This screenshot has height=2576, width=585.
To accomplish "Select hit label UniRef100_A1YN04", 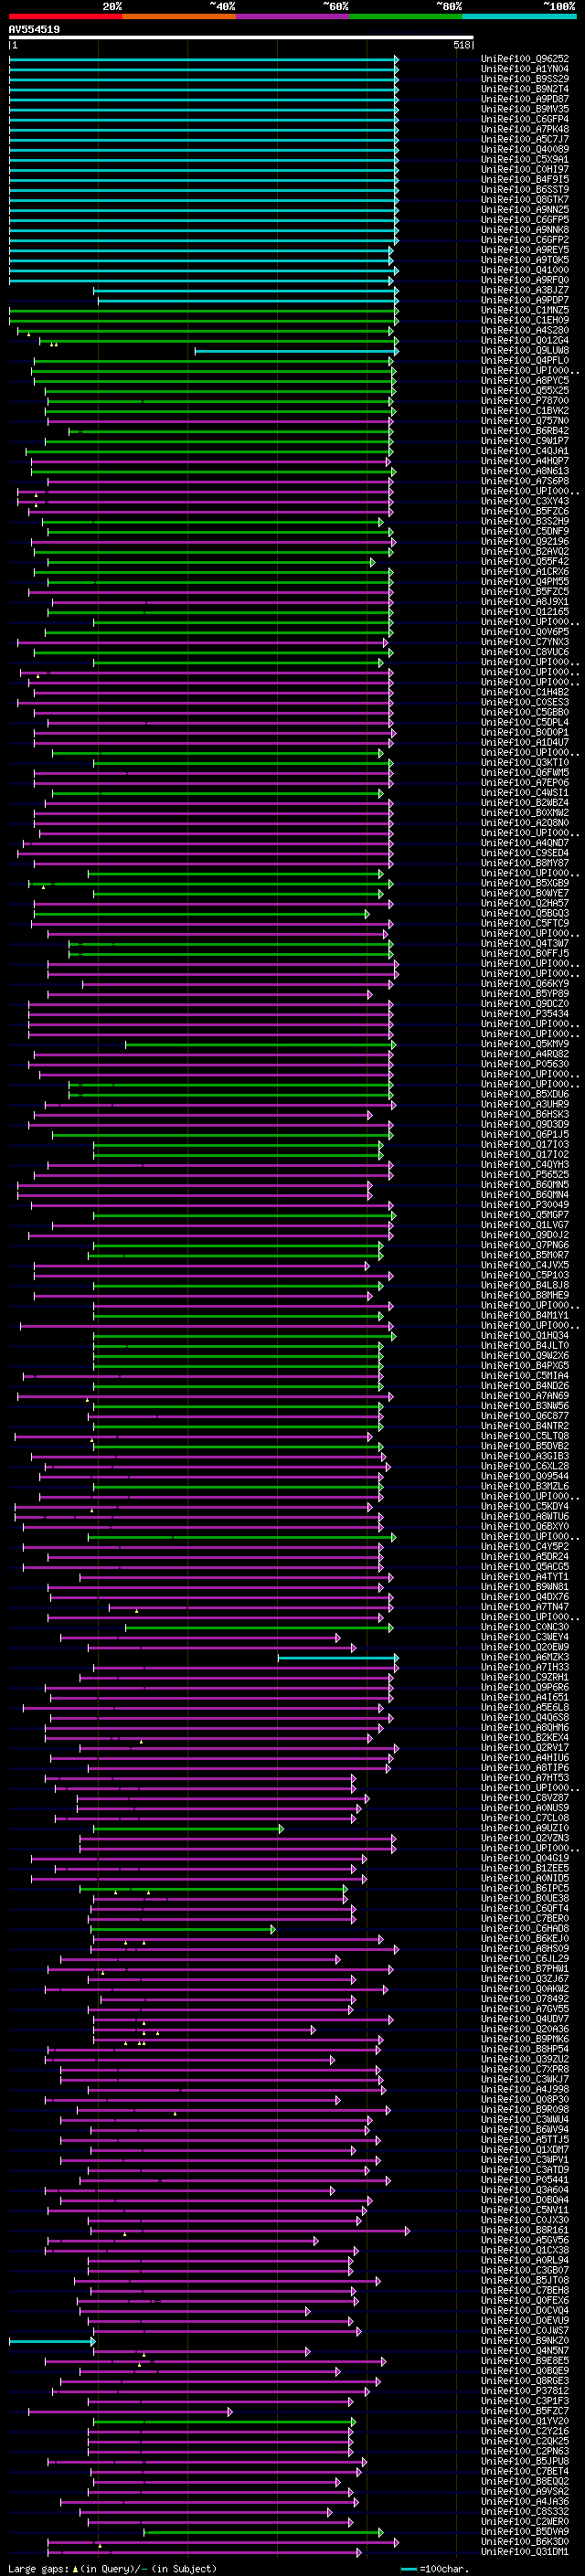I will coord(525,69).
